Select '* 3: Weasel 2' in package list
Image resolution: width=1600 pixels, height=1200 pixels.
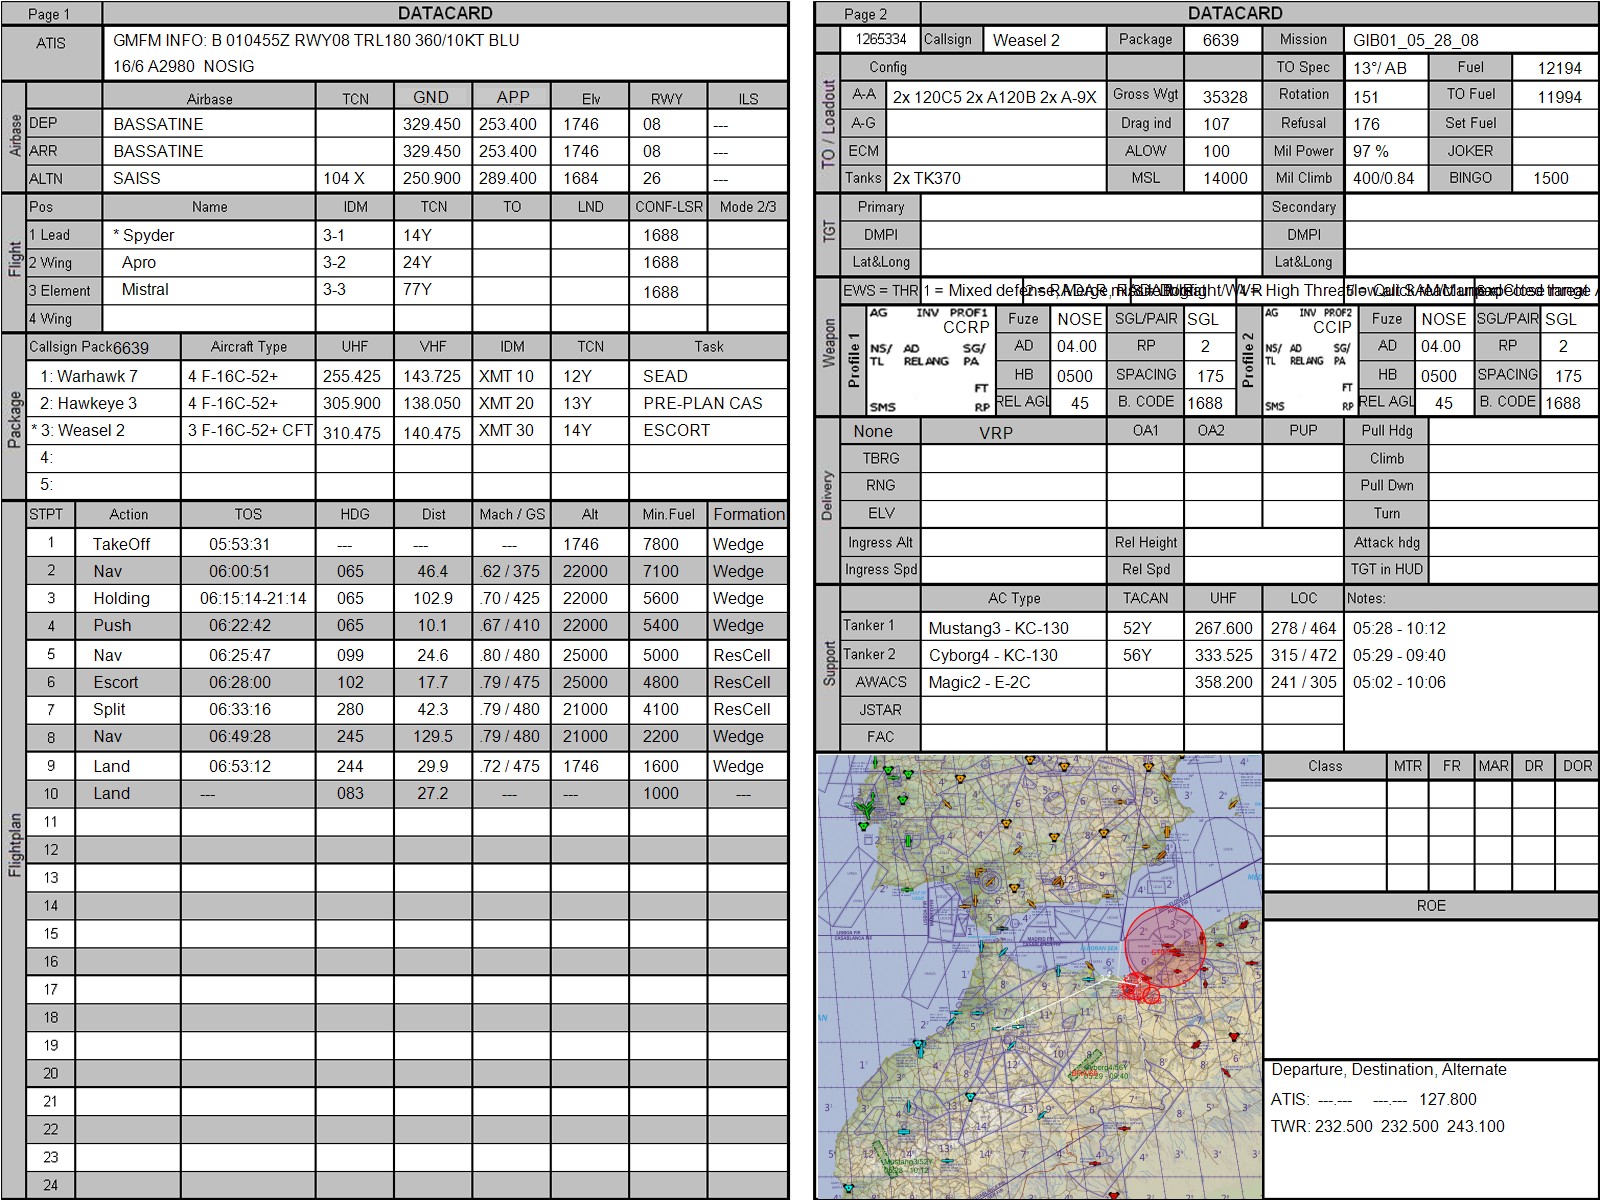click(78, 430)
